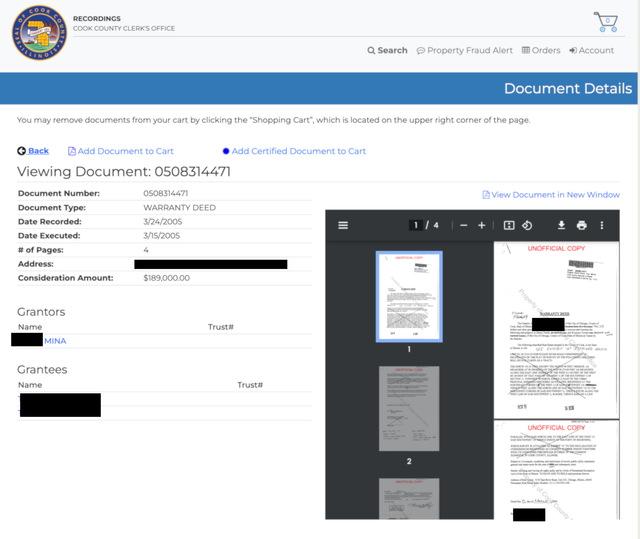Click Add Document to Cart
This screenshot has width=640, height=539.
tap(121, 151)
